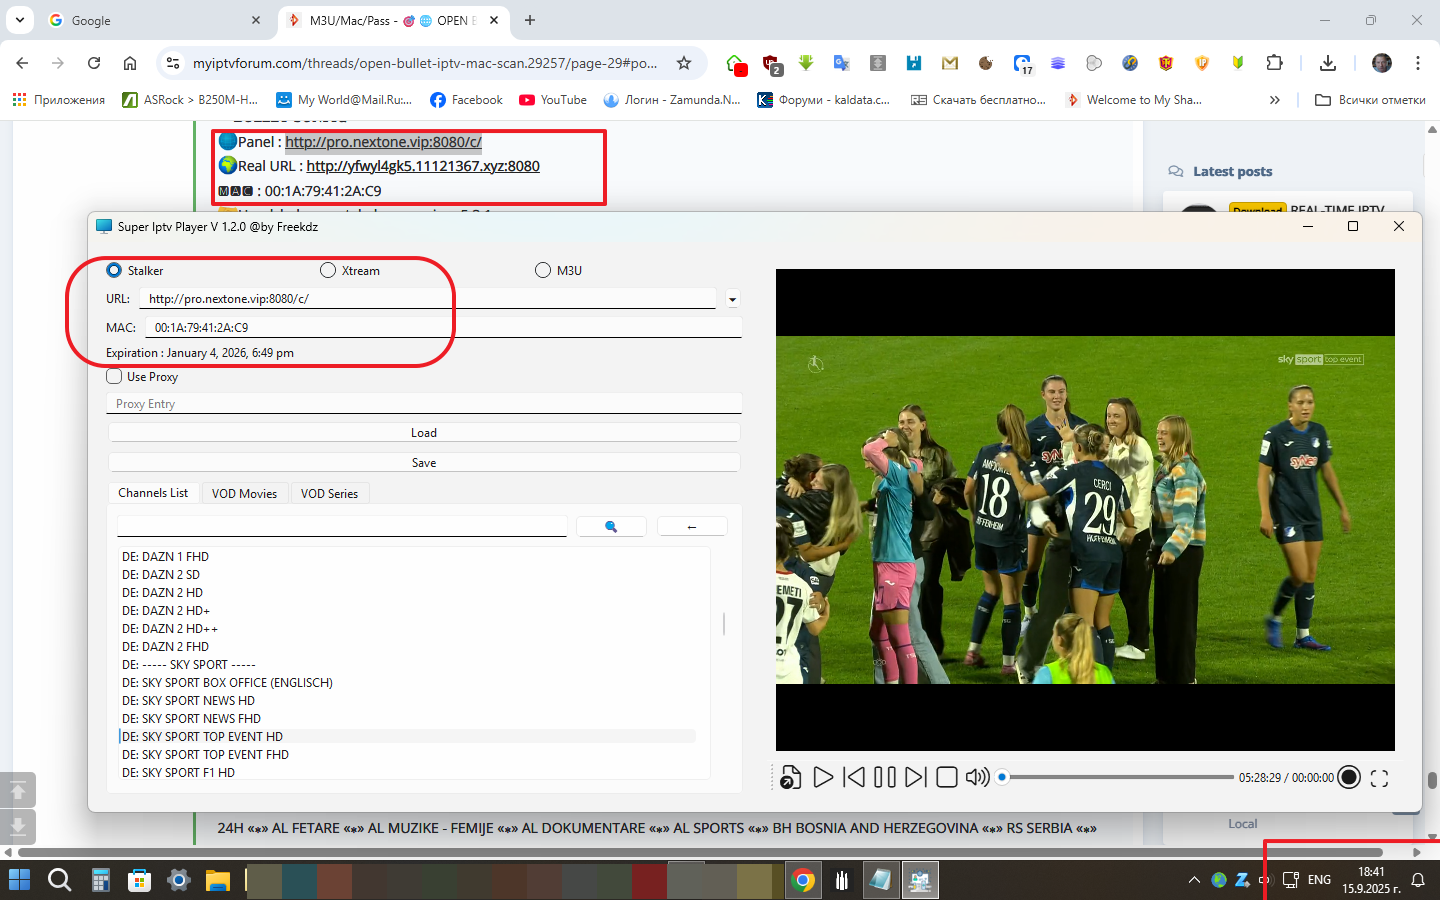Viewport: 1440px width, 900px height.
Task: Open the browser Downloads icon
Action: 1328,63
